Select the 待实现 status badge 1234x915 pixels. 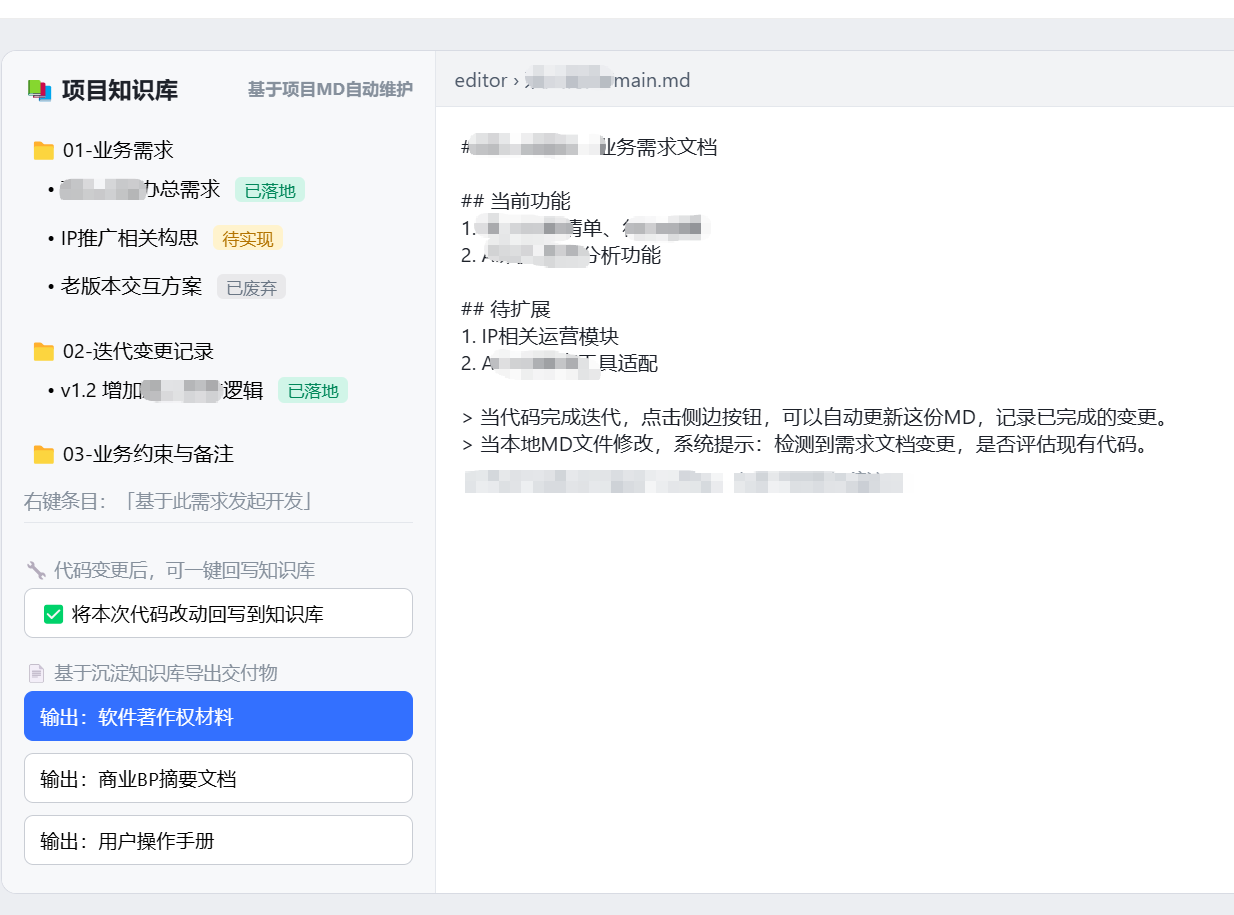click(x=248, y=239)
